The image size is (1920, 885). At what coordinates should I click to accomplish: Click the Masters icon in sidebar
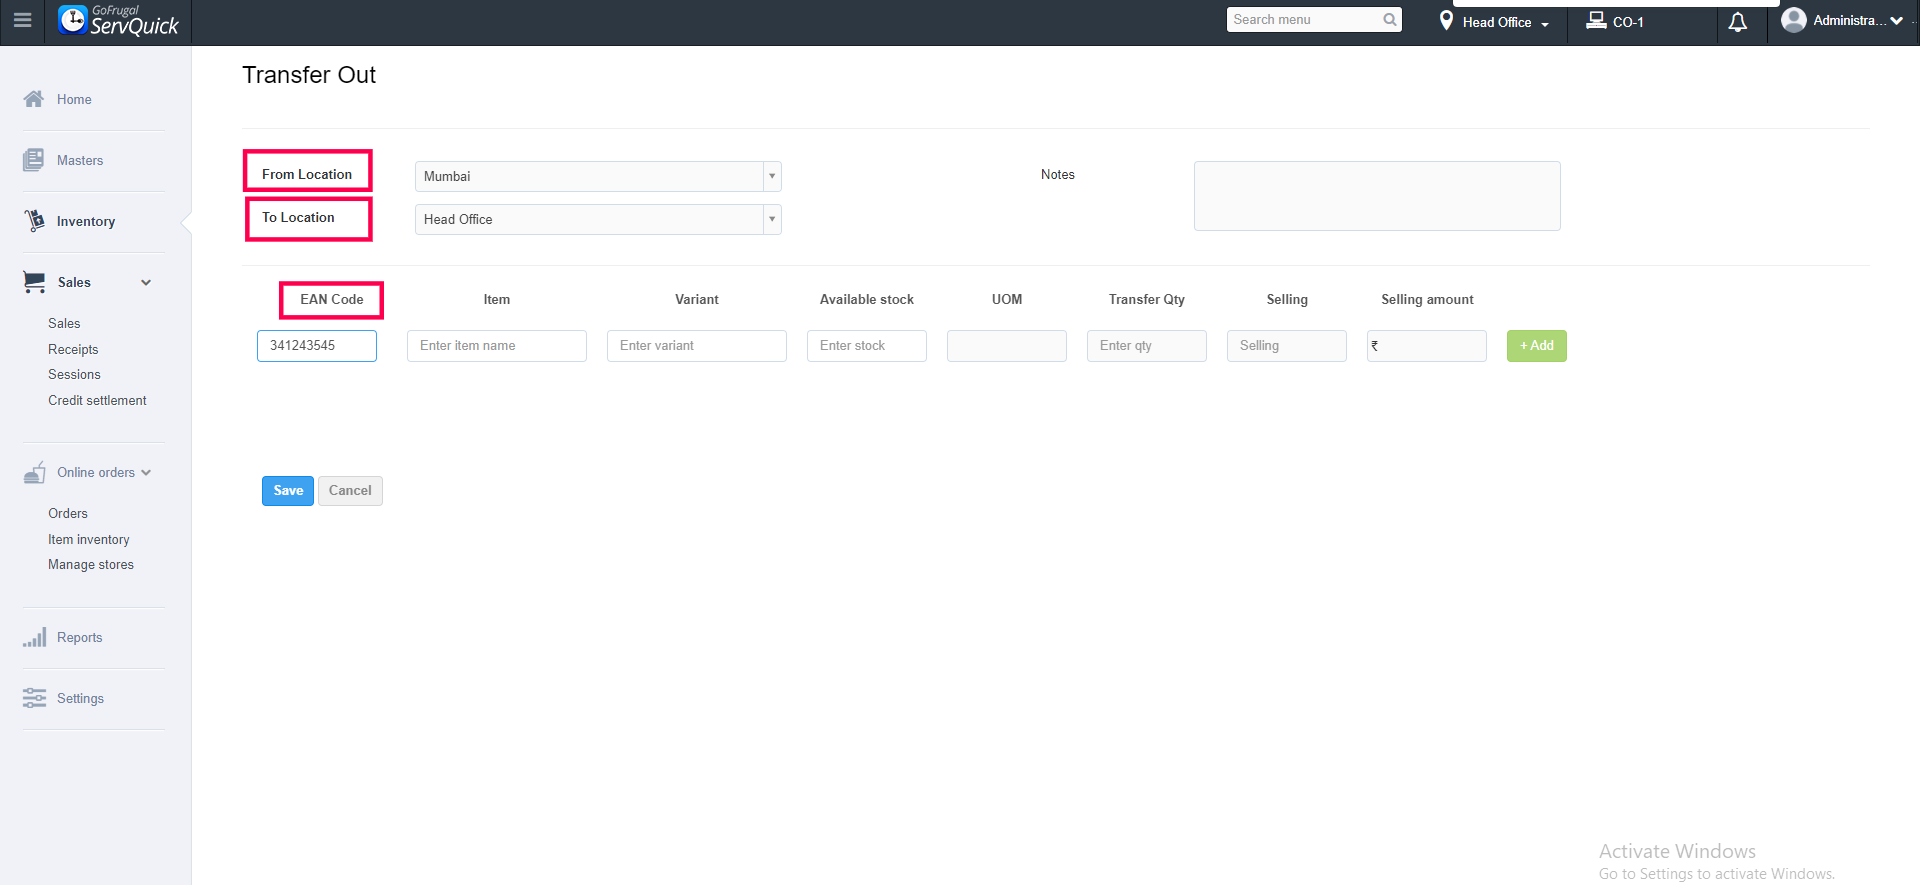point(34,160)
